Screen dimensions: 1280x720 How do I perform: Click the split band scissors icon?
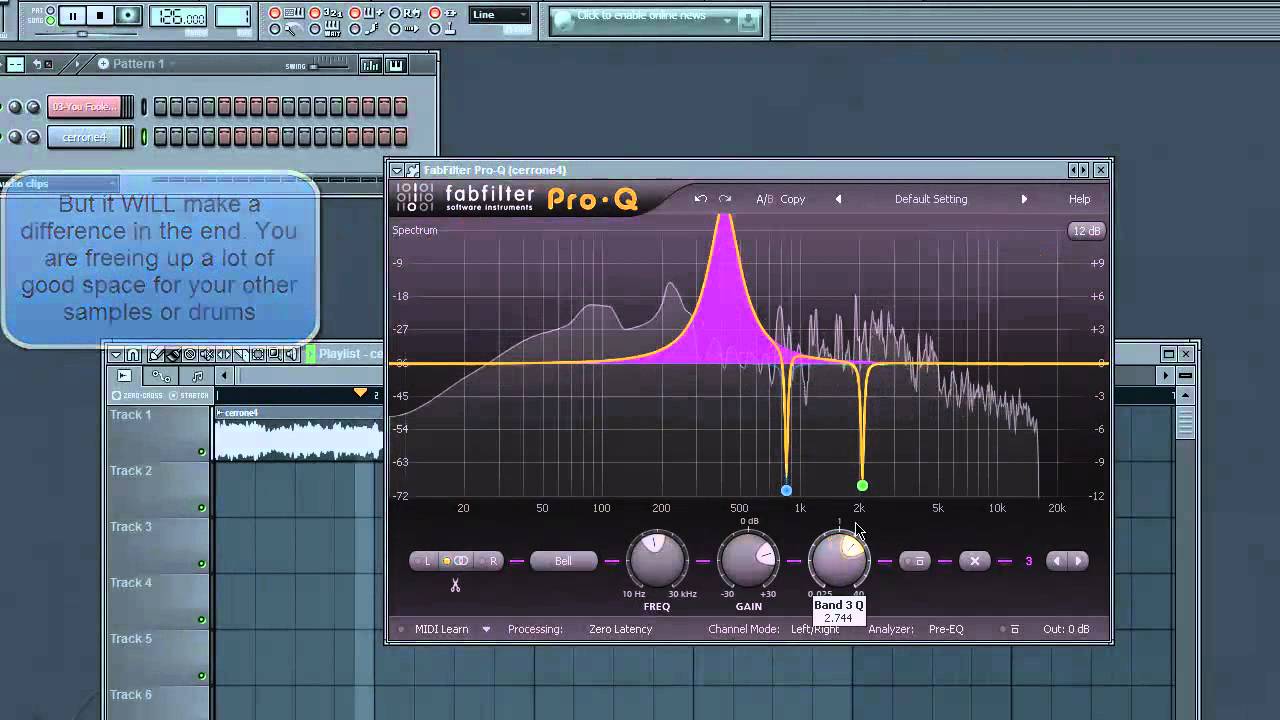click(x=455, y=585)
